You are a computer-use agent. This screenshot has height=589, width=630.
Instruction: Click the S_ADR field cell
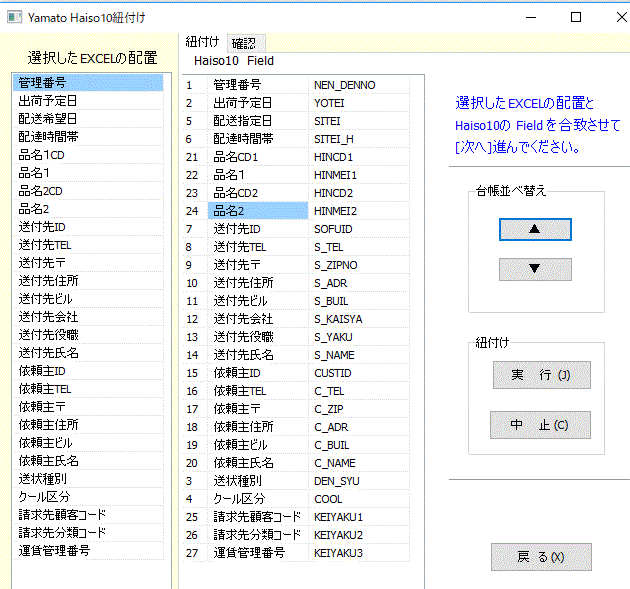(359, 283)
